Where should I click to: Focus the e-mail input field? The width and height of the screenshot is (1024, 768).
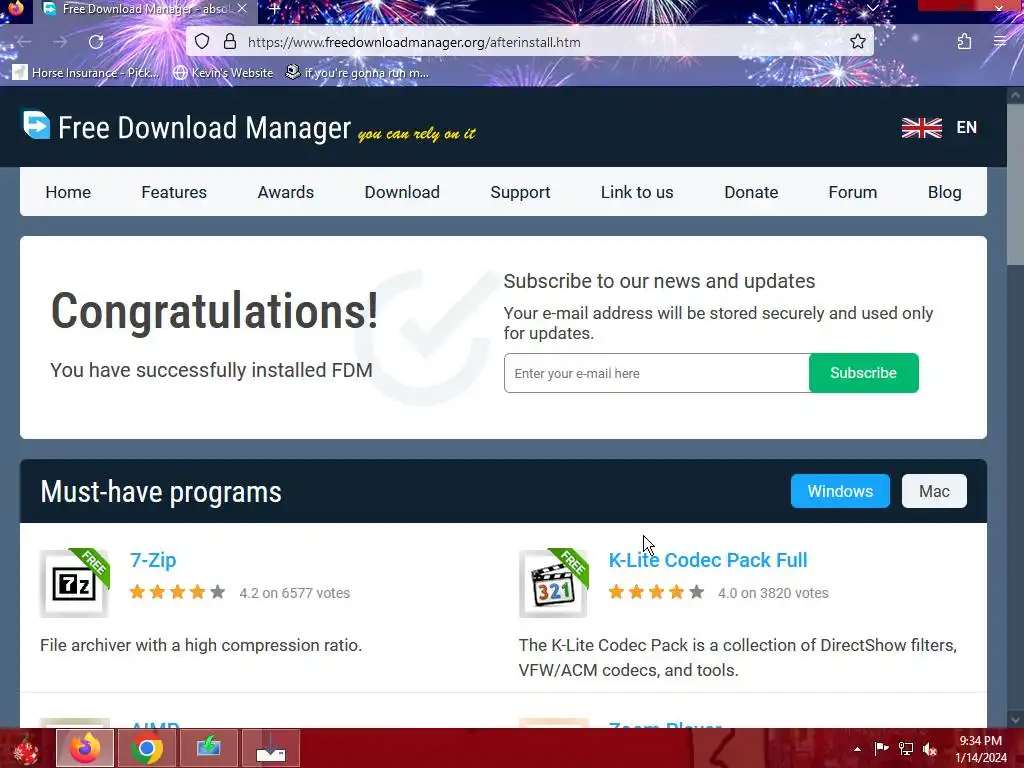[656, 373]
